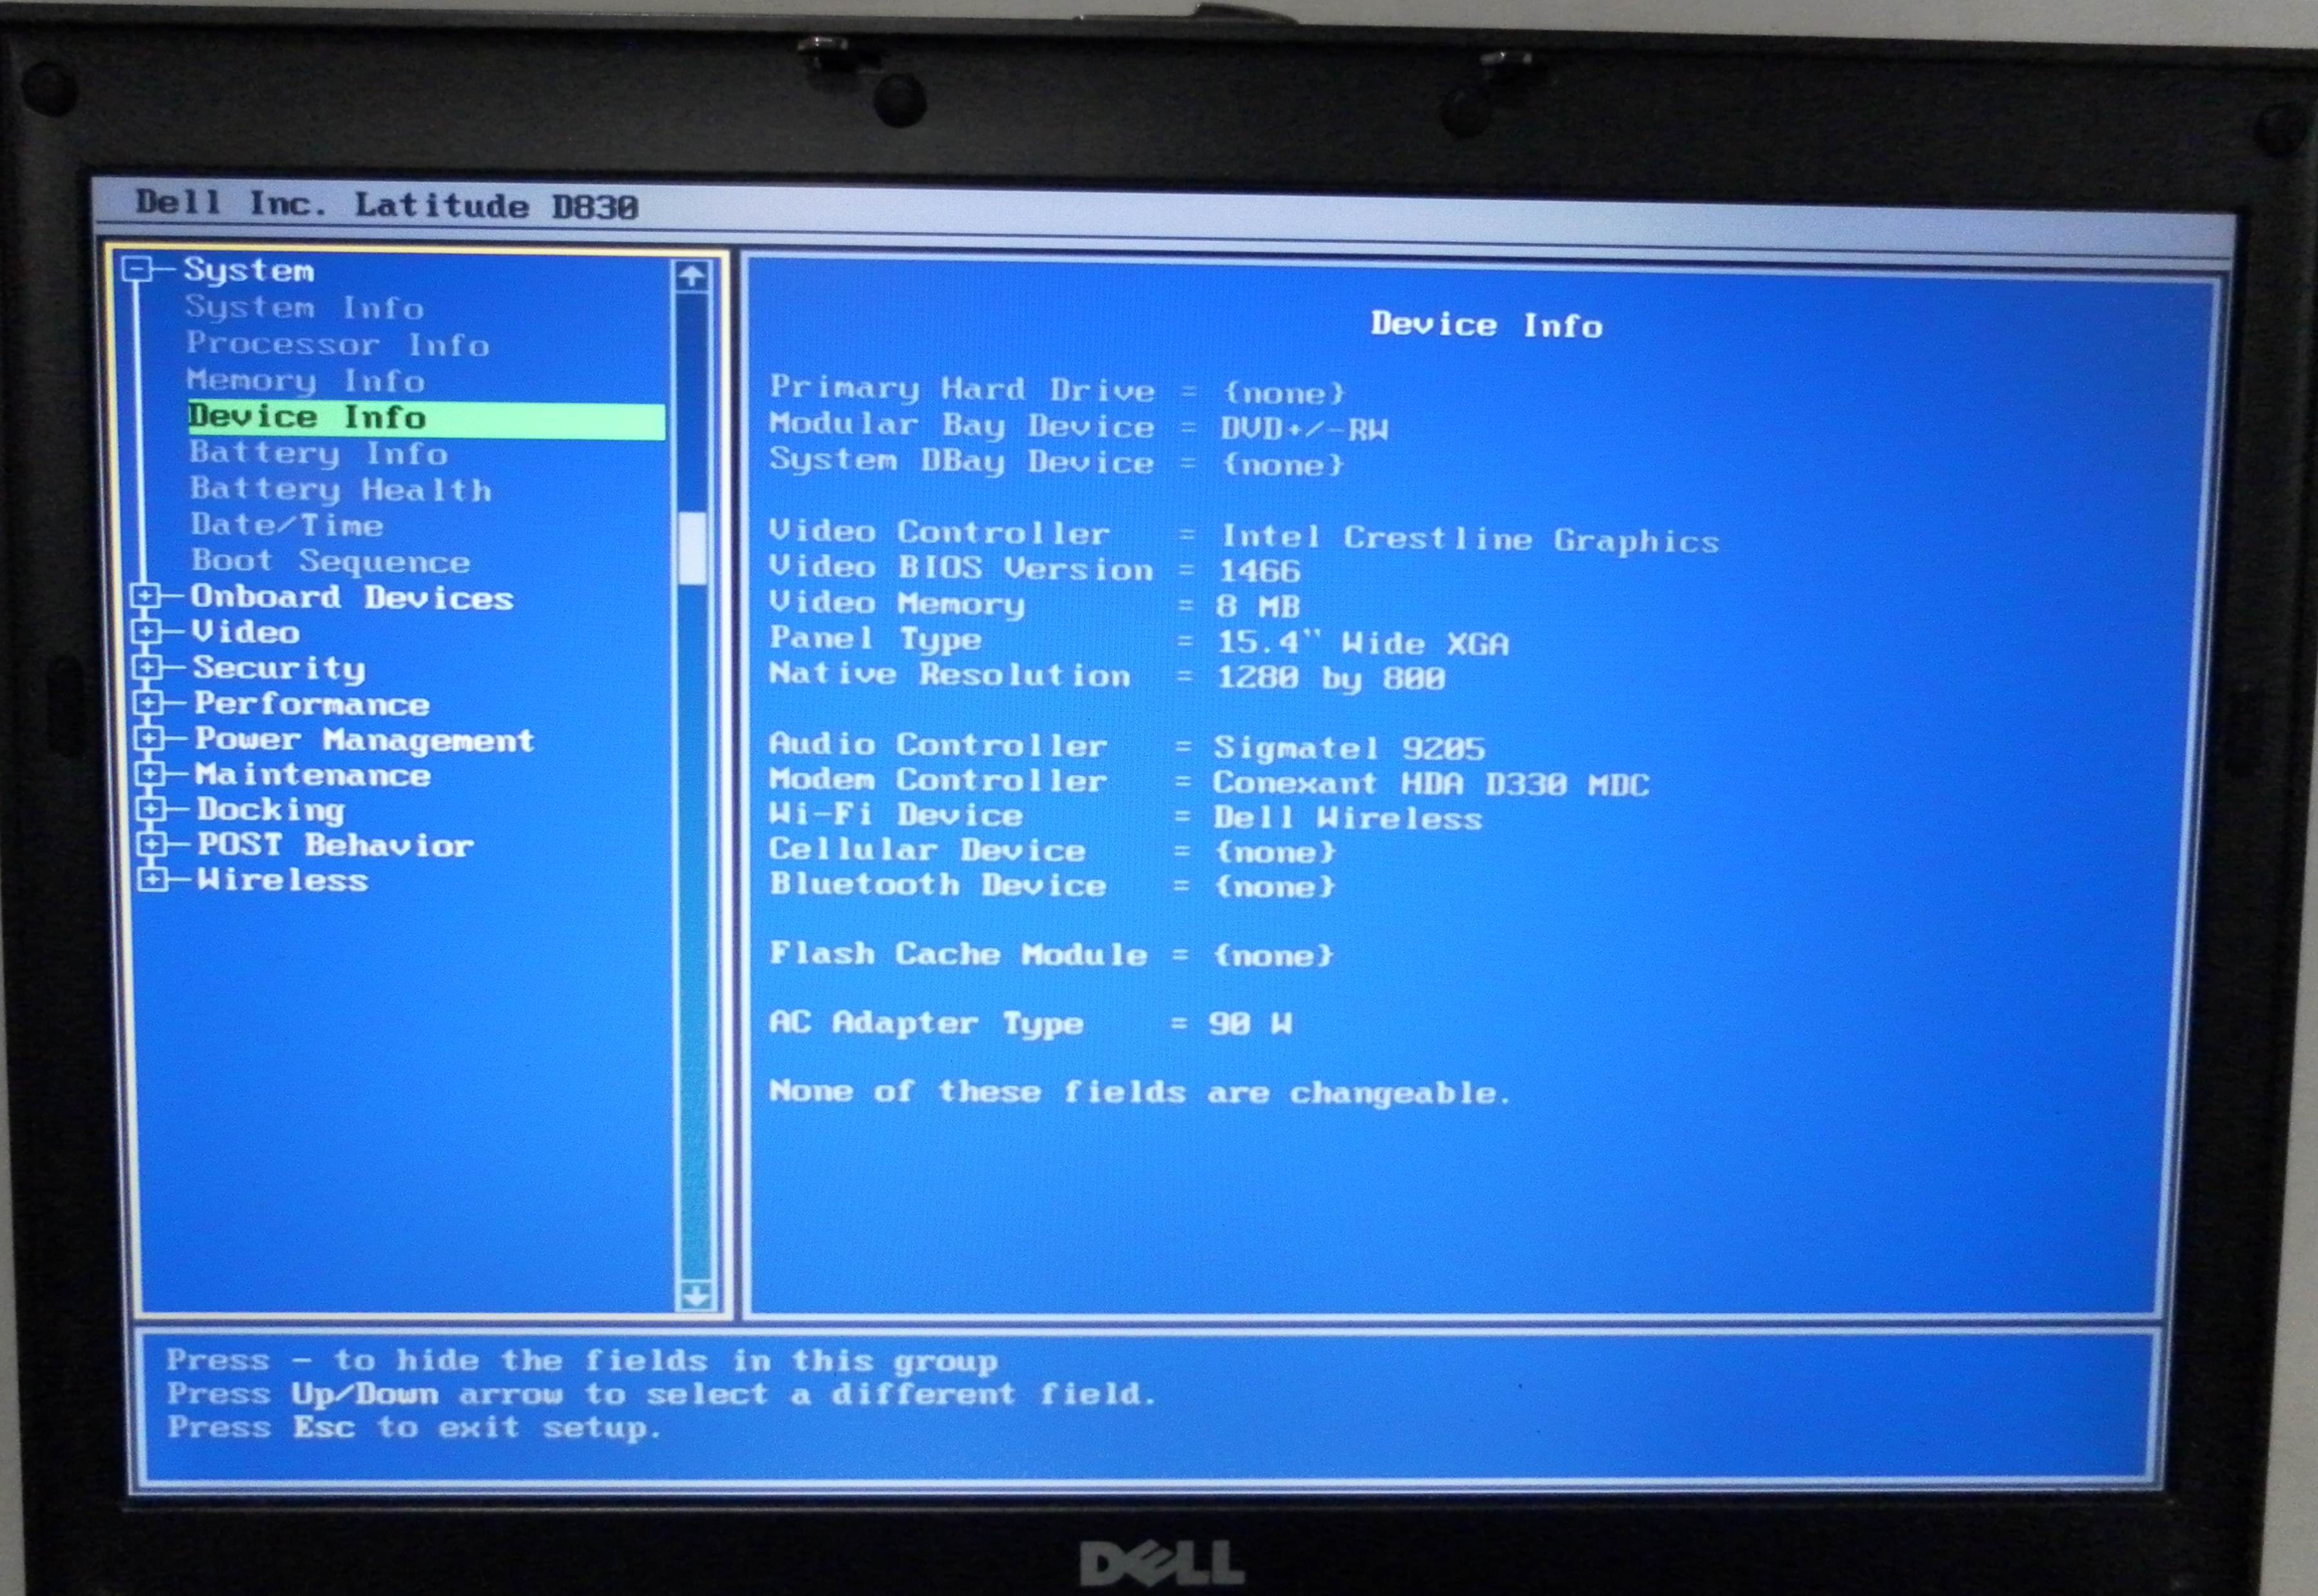Expand the POST Behavior group
Viewport: 2318px width, 1596px height.
pyautogui.click(x=151, y=844)
